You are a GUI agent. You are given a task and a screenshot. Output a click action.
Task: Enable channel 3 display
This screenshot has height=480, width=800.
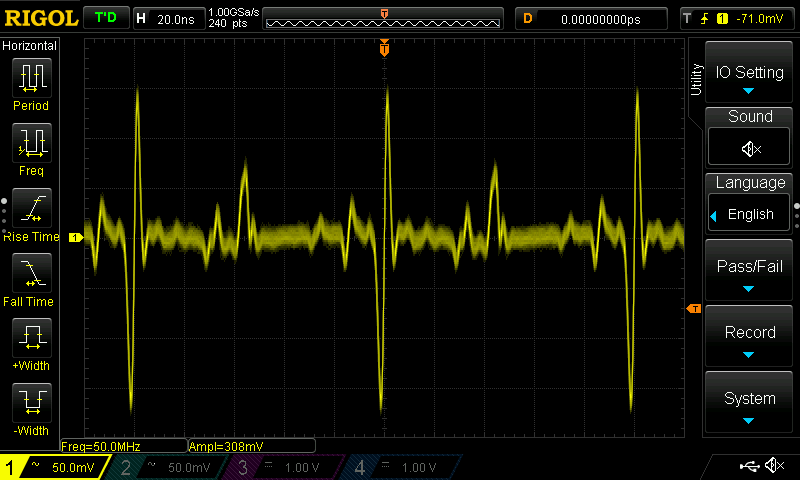[x=282, y=467]
